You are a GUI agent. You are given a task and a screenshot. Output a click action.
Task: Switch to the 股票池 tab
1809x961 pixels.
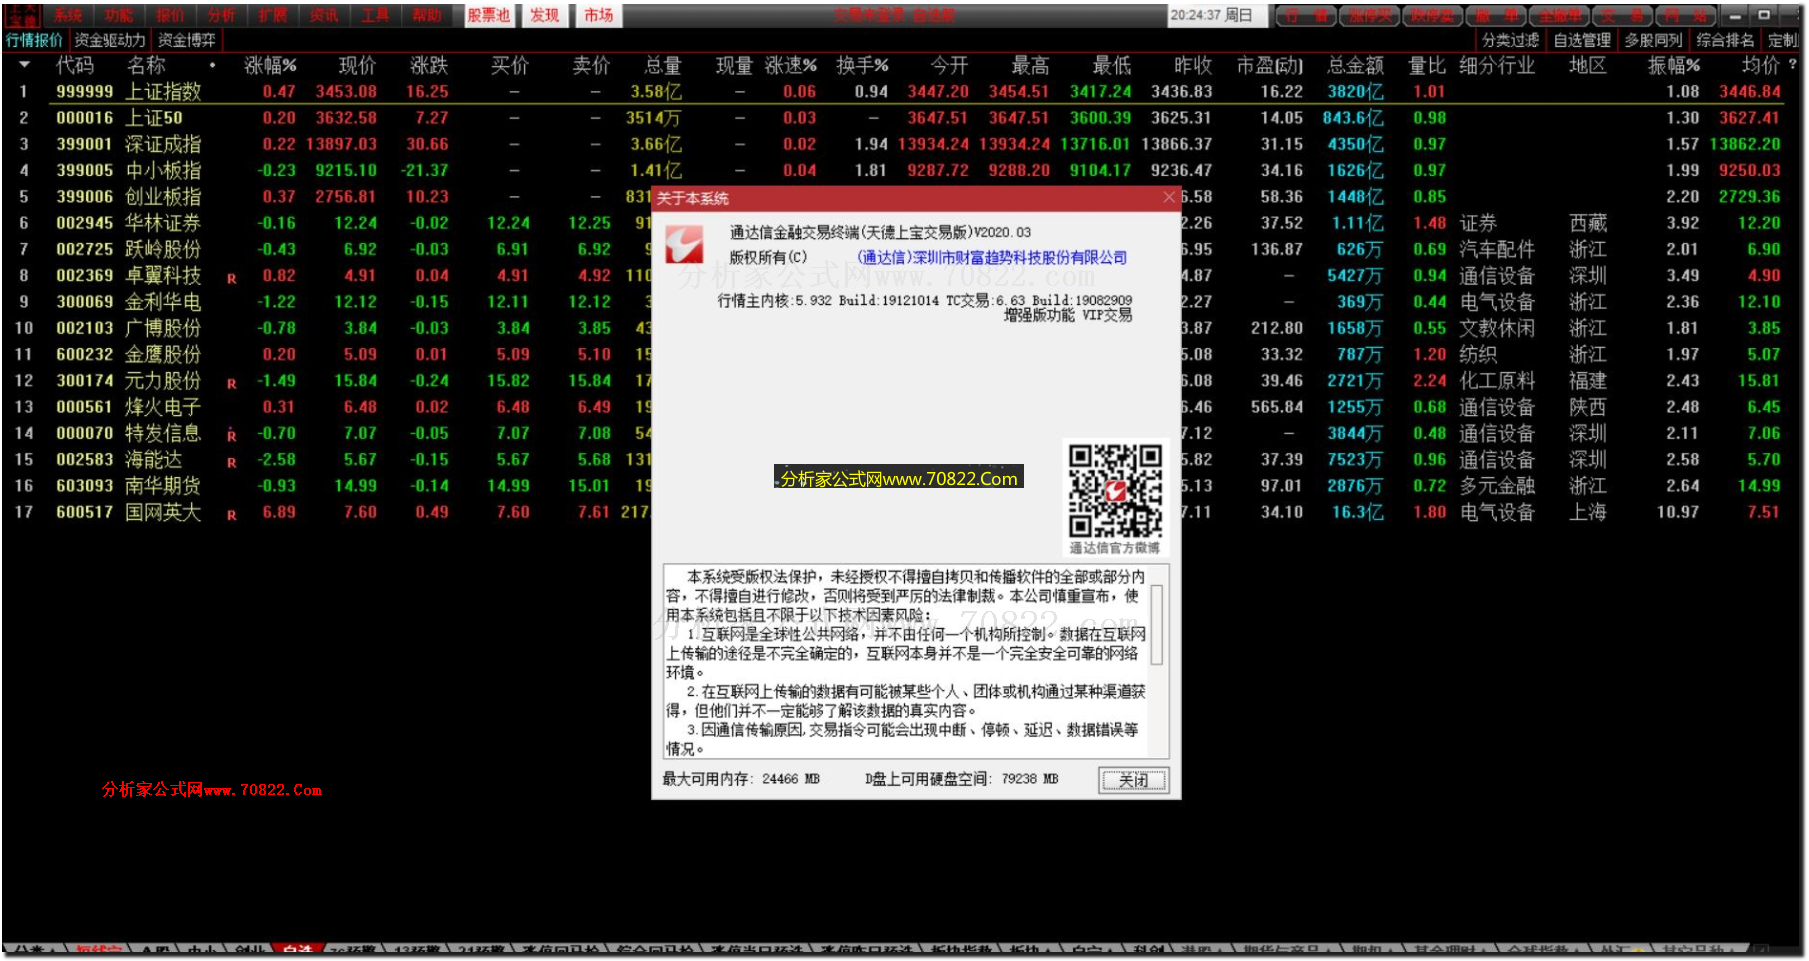[x=489, y=15]
